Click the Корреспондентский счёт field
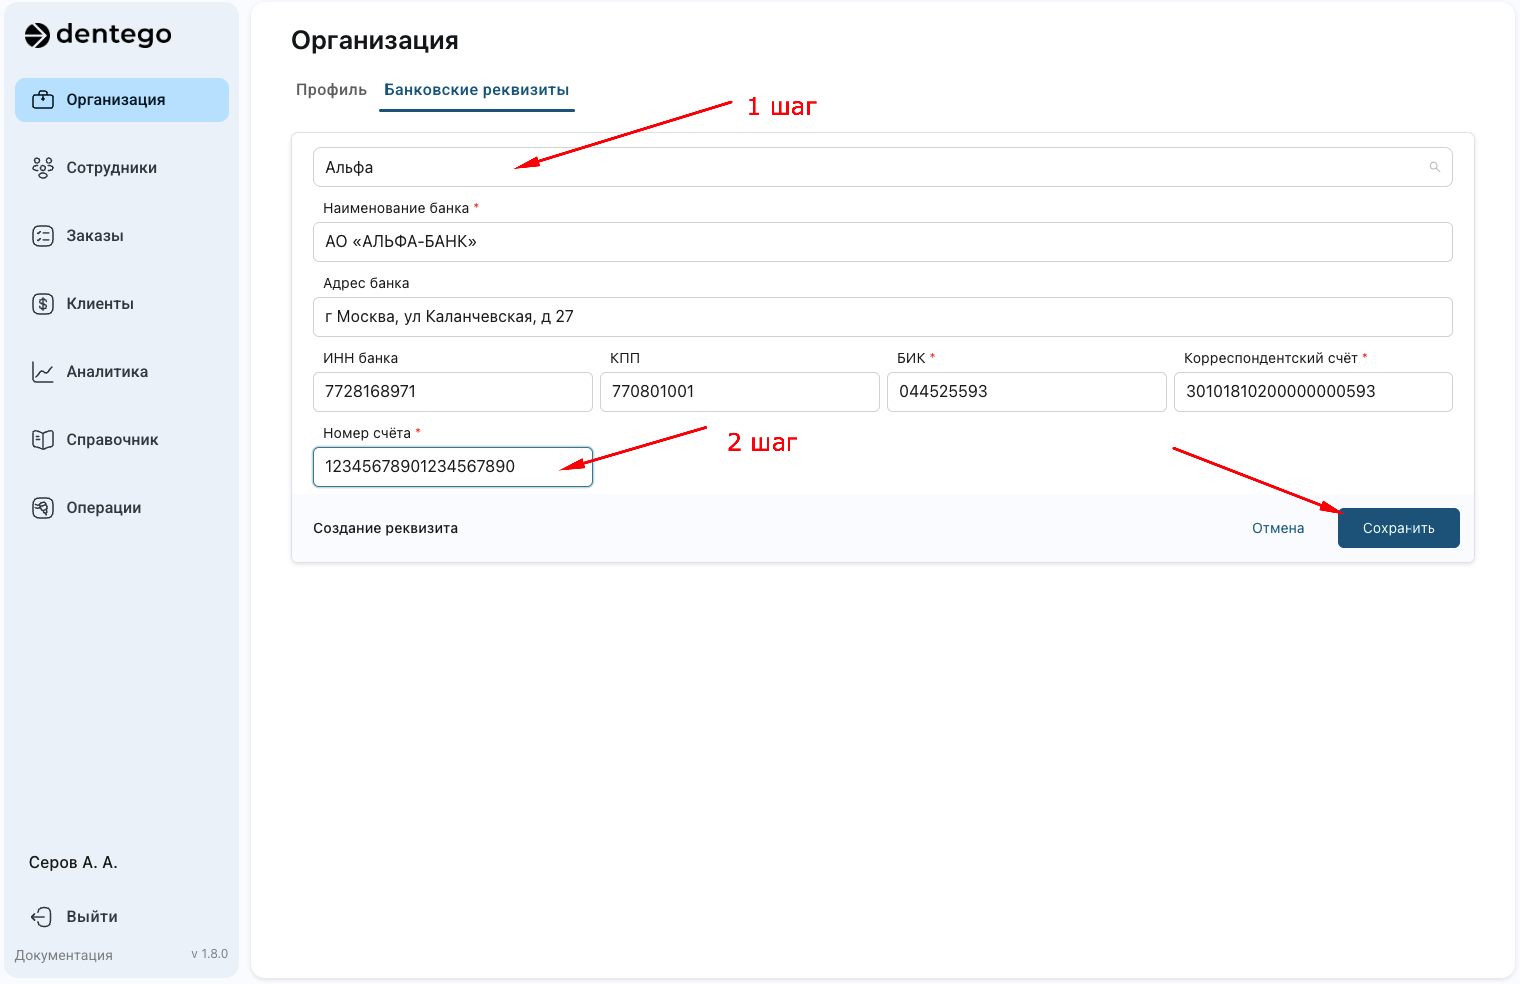This screenshot has width=1520, height=984. 1312,392
